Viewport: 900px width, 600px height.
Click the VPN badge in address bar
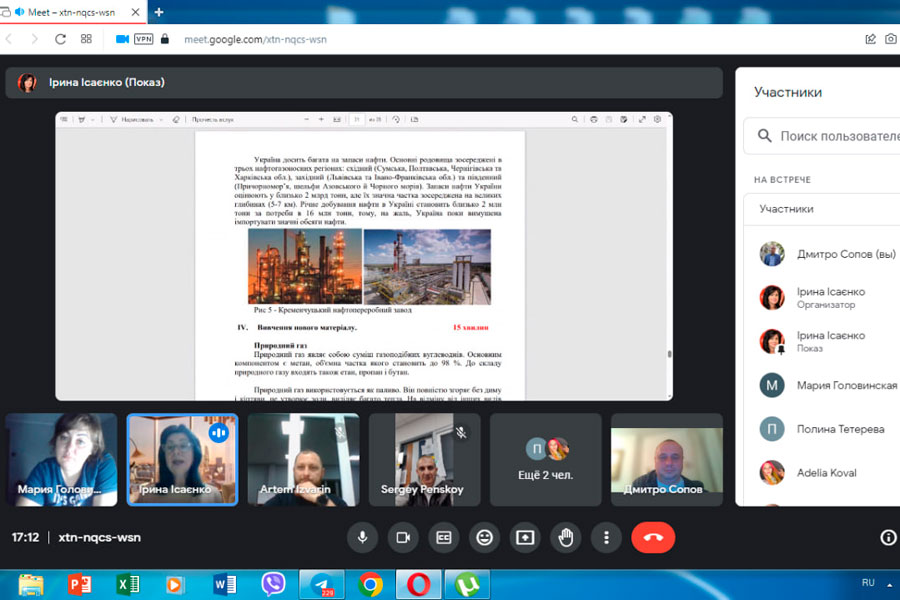click(144, 39)
